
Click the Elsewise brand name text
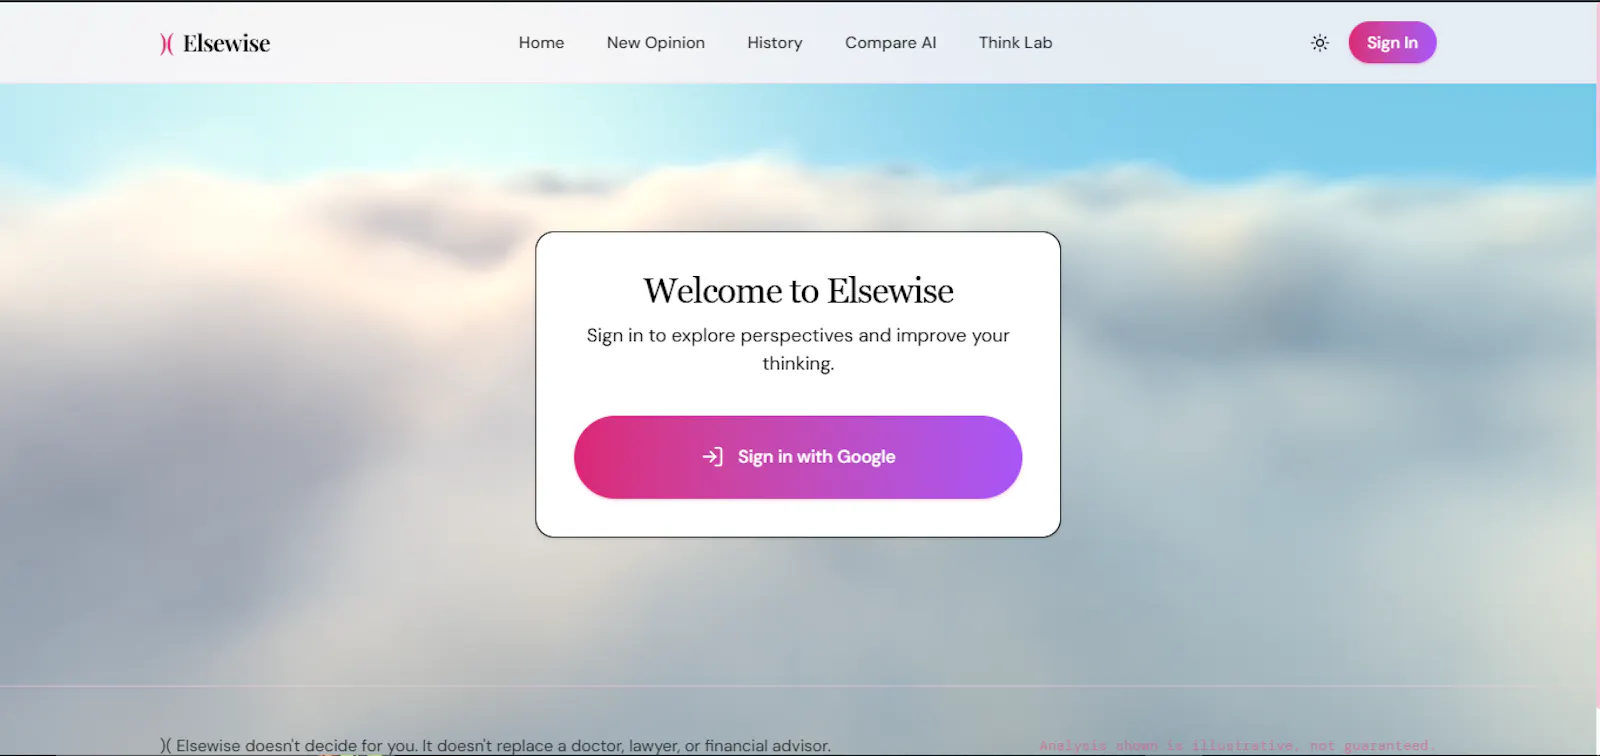pos(226,43)
